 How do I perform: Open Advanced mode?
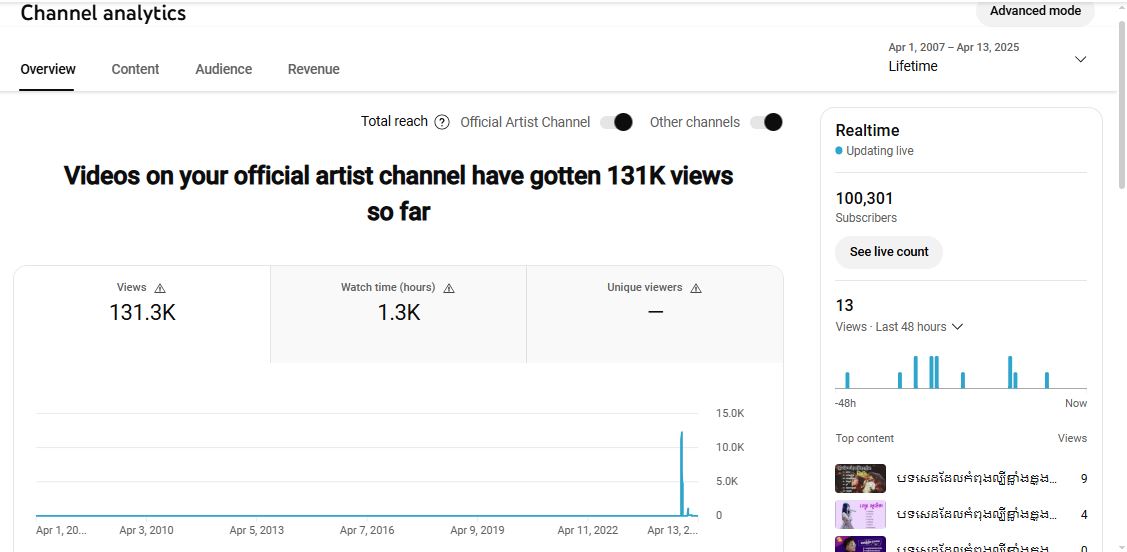1035,11
